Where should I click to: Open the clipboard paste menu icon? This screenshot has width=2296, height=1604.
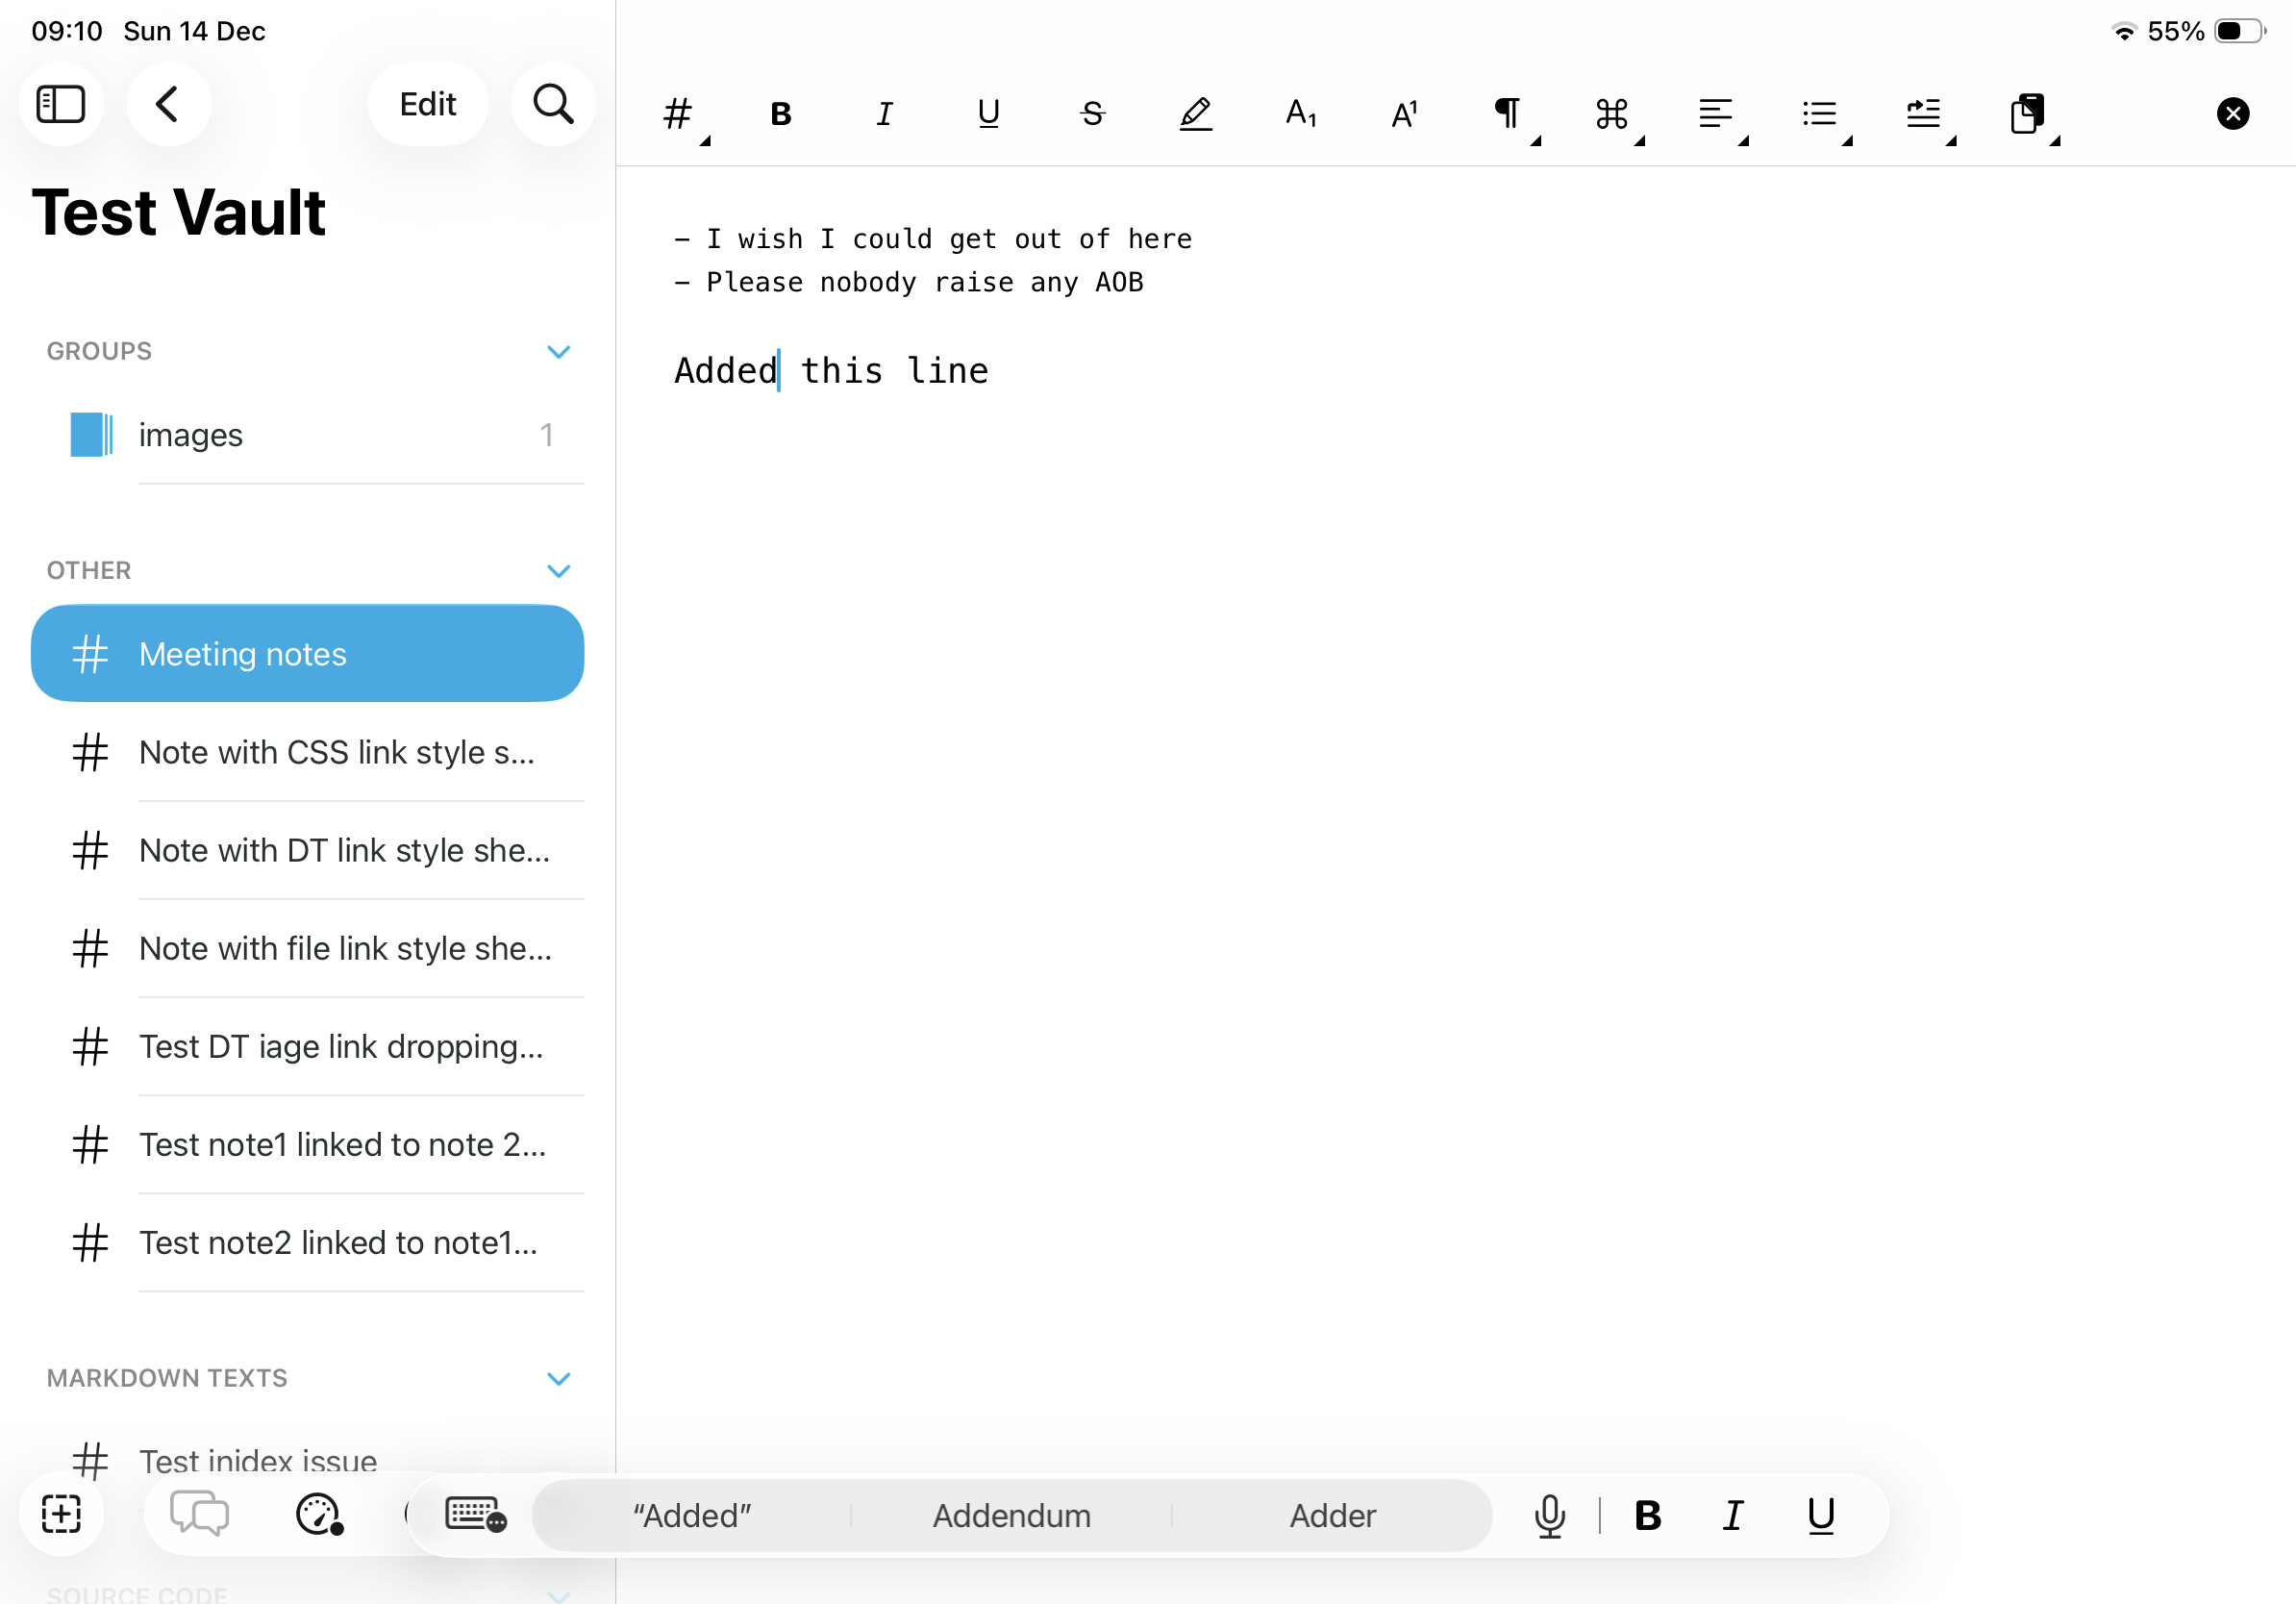2027,113
